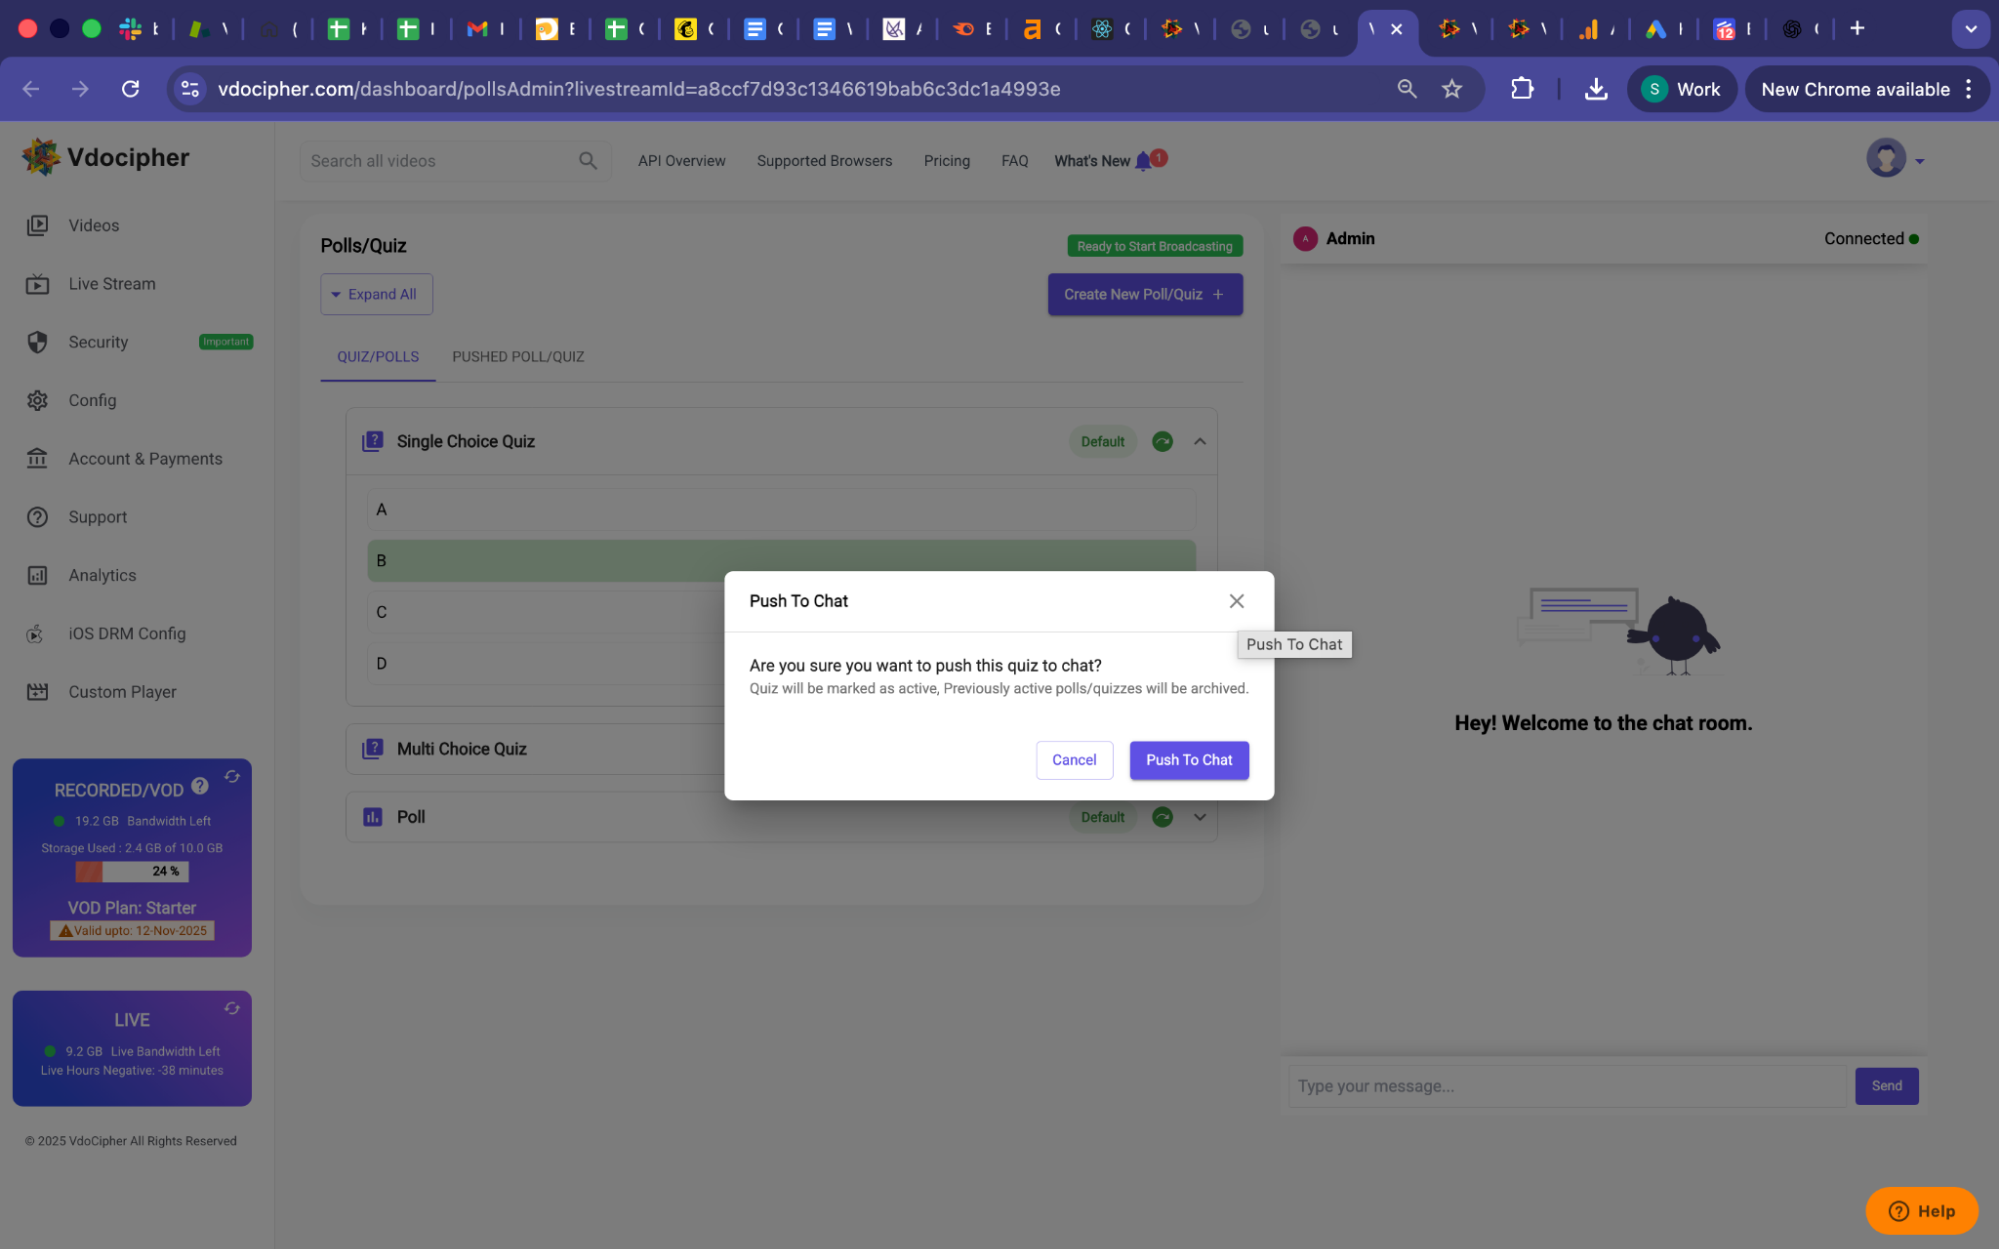Open the Expand All dropdown
Viewport: 1999px width, 1250px height.
point(376,295)
